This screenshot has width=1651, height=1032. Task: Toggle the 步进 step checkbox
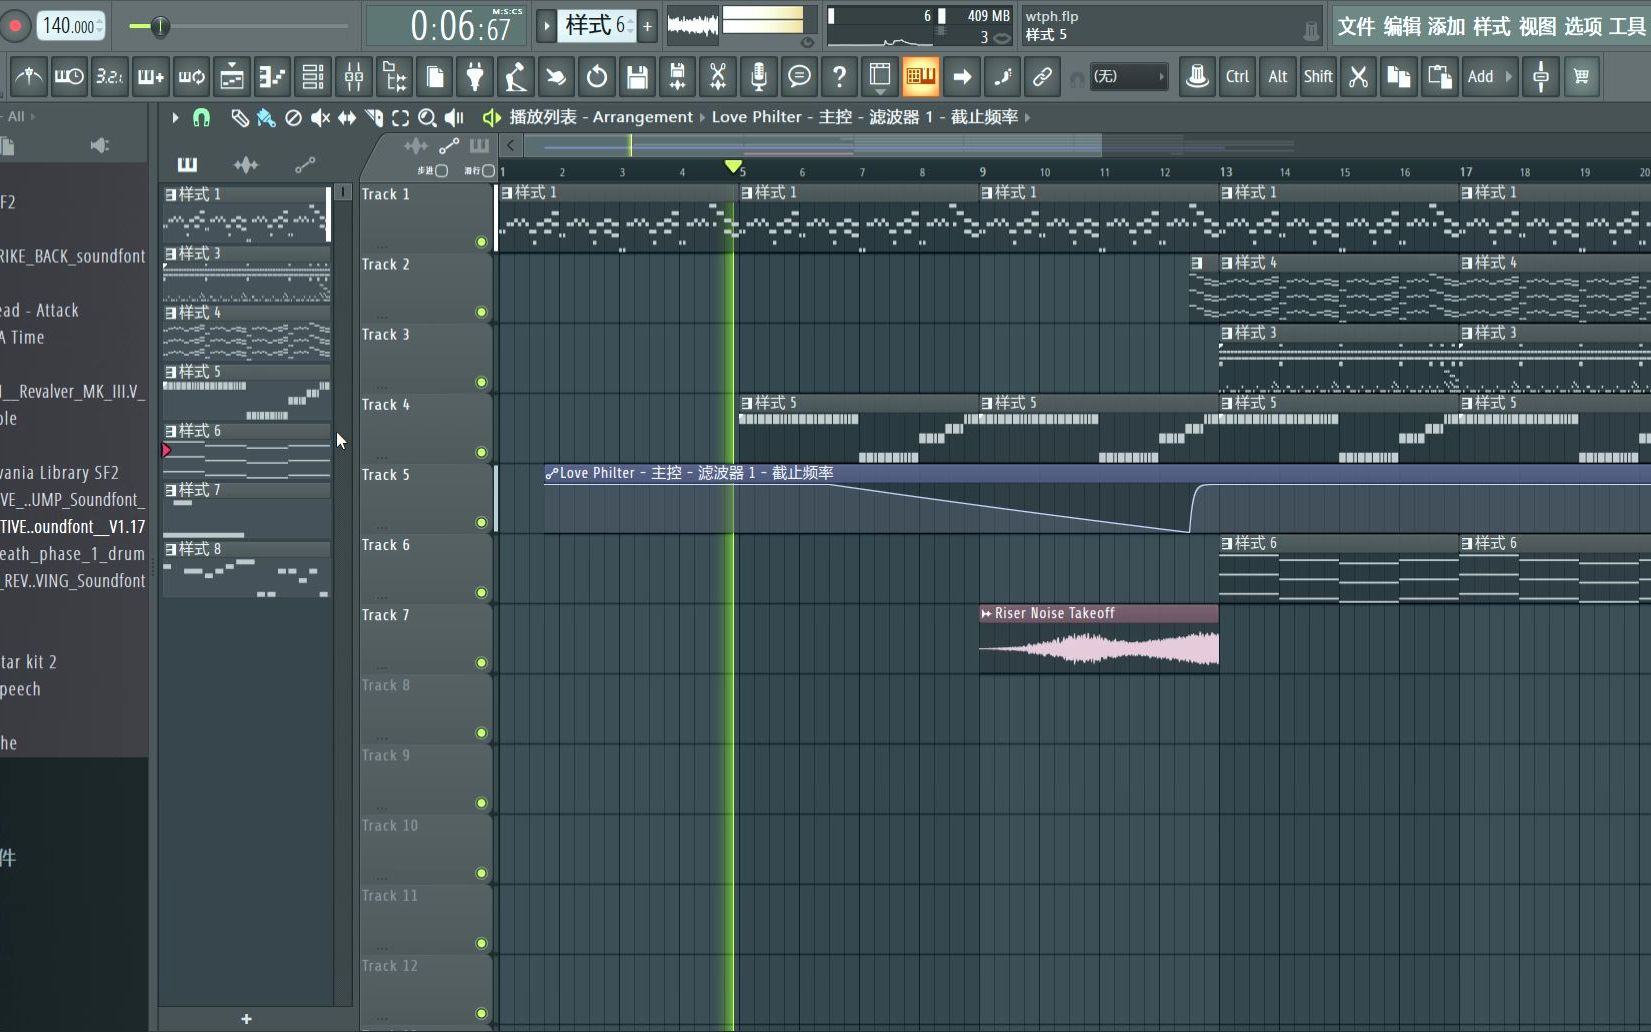(x=441, y=171)
